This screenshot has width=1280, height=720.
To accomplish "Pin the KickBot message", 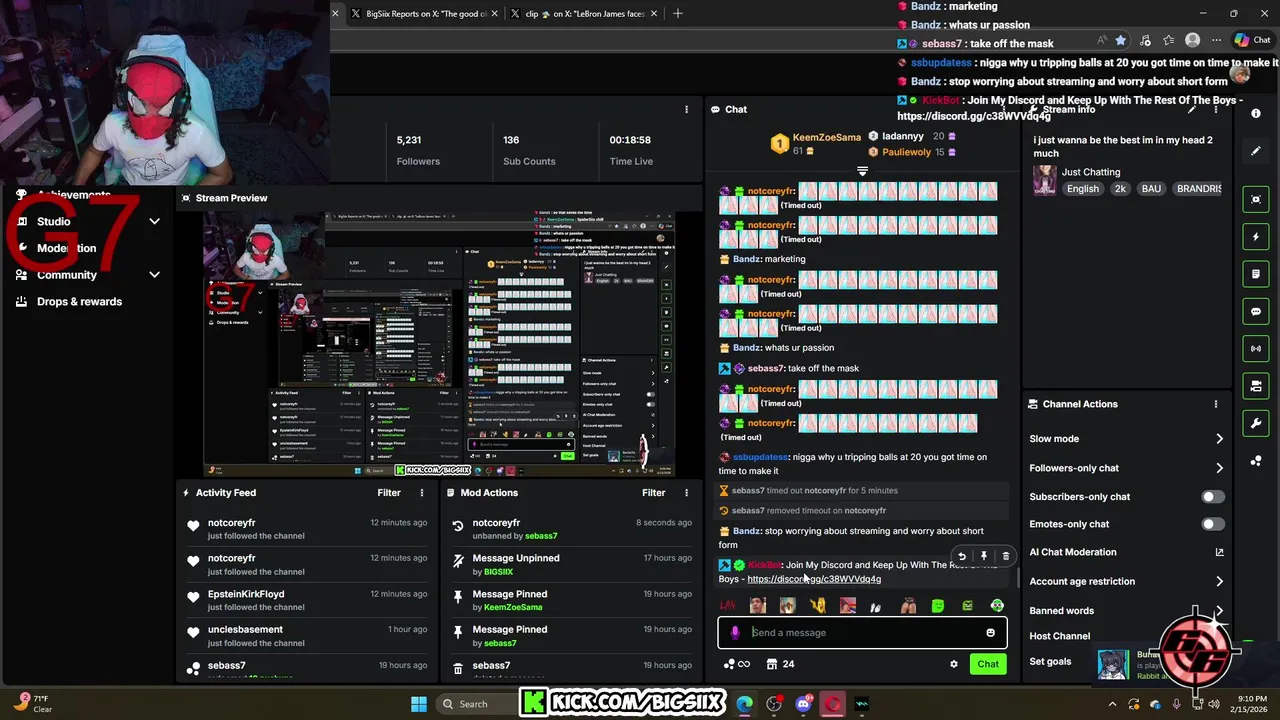I will 984,556.
